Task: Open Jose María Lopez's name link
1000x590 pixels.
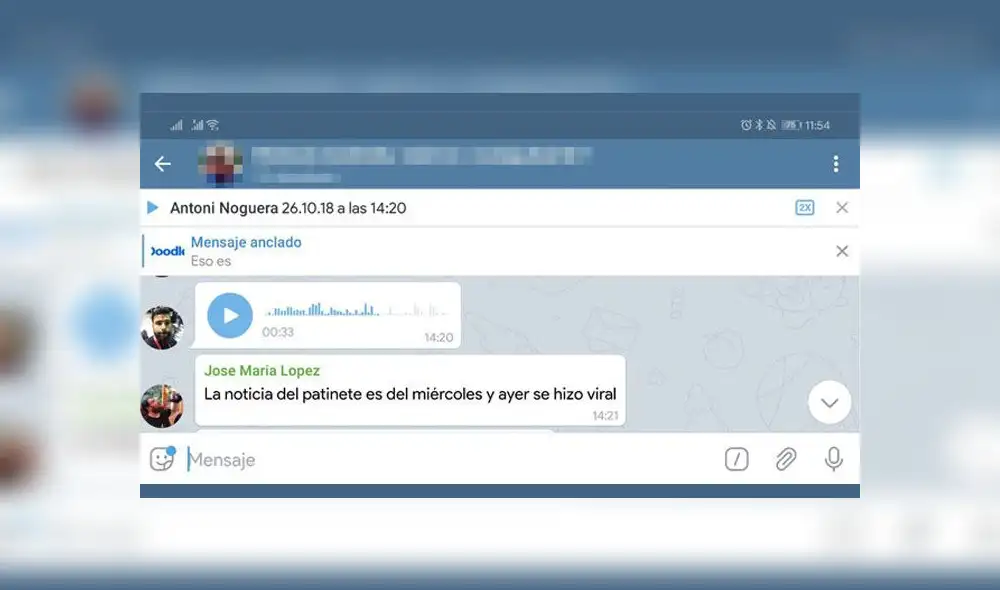Action: tap(261, 370)
